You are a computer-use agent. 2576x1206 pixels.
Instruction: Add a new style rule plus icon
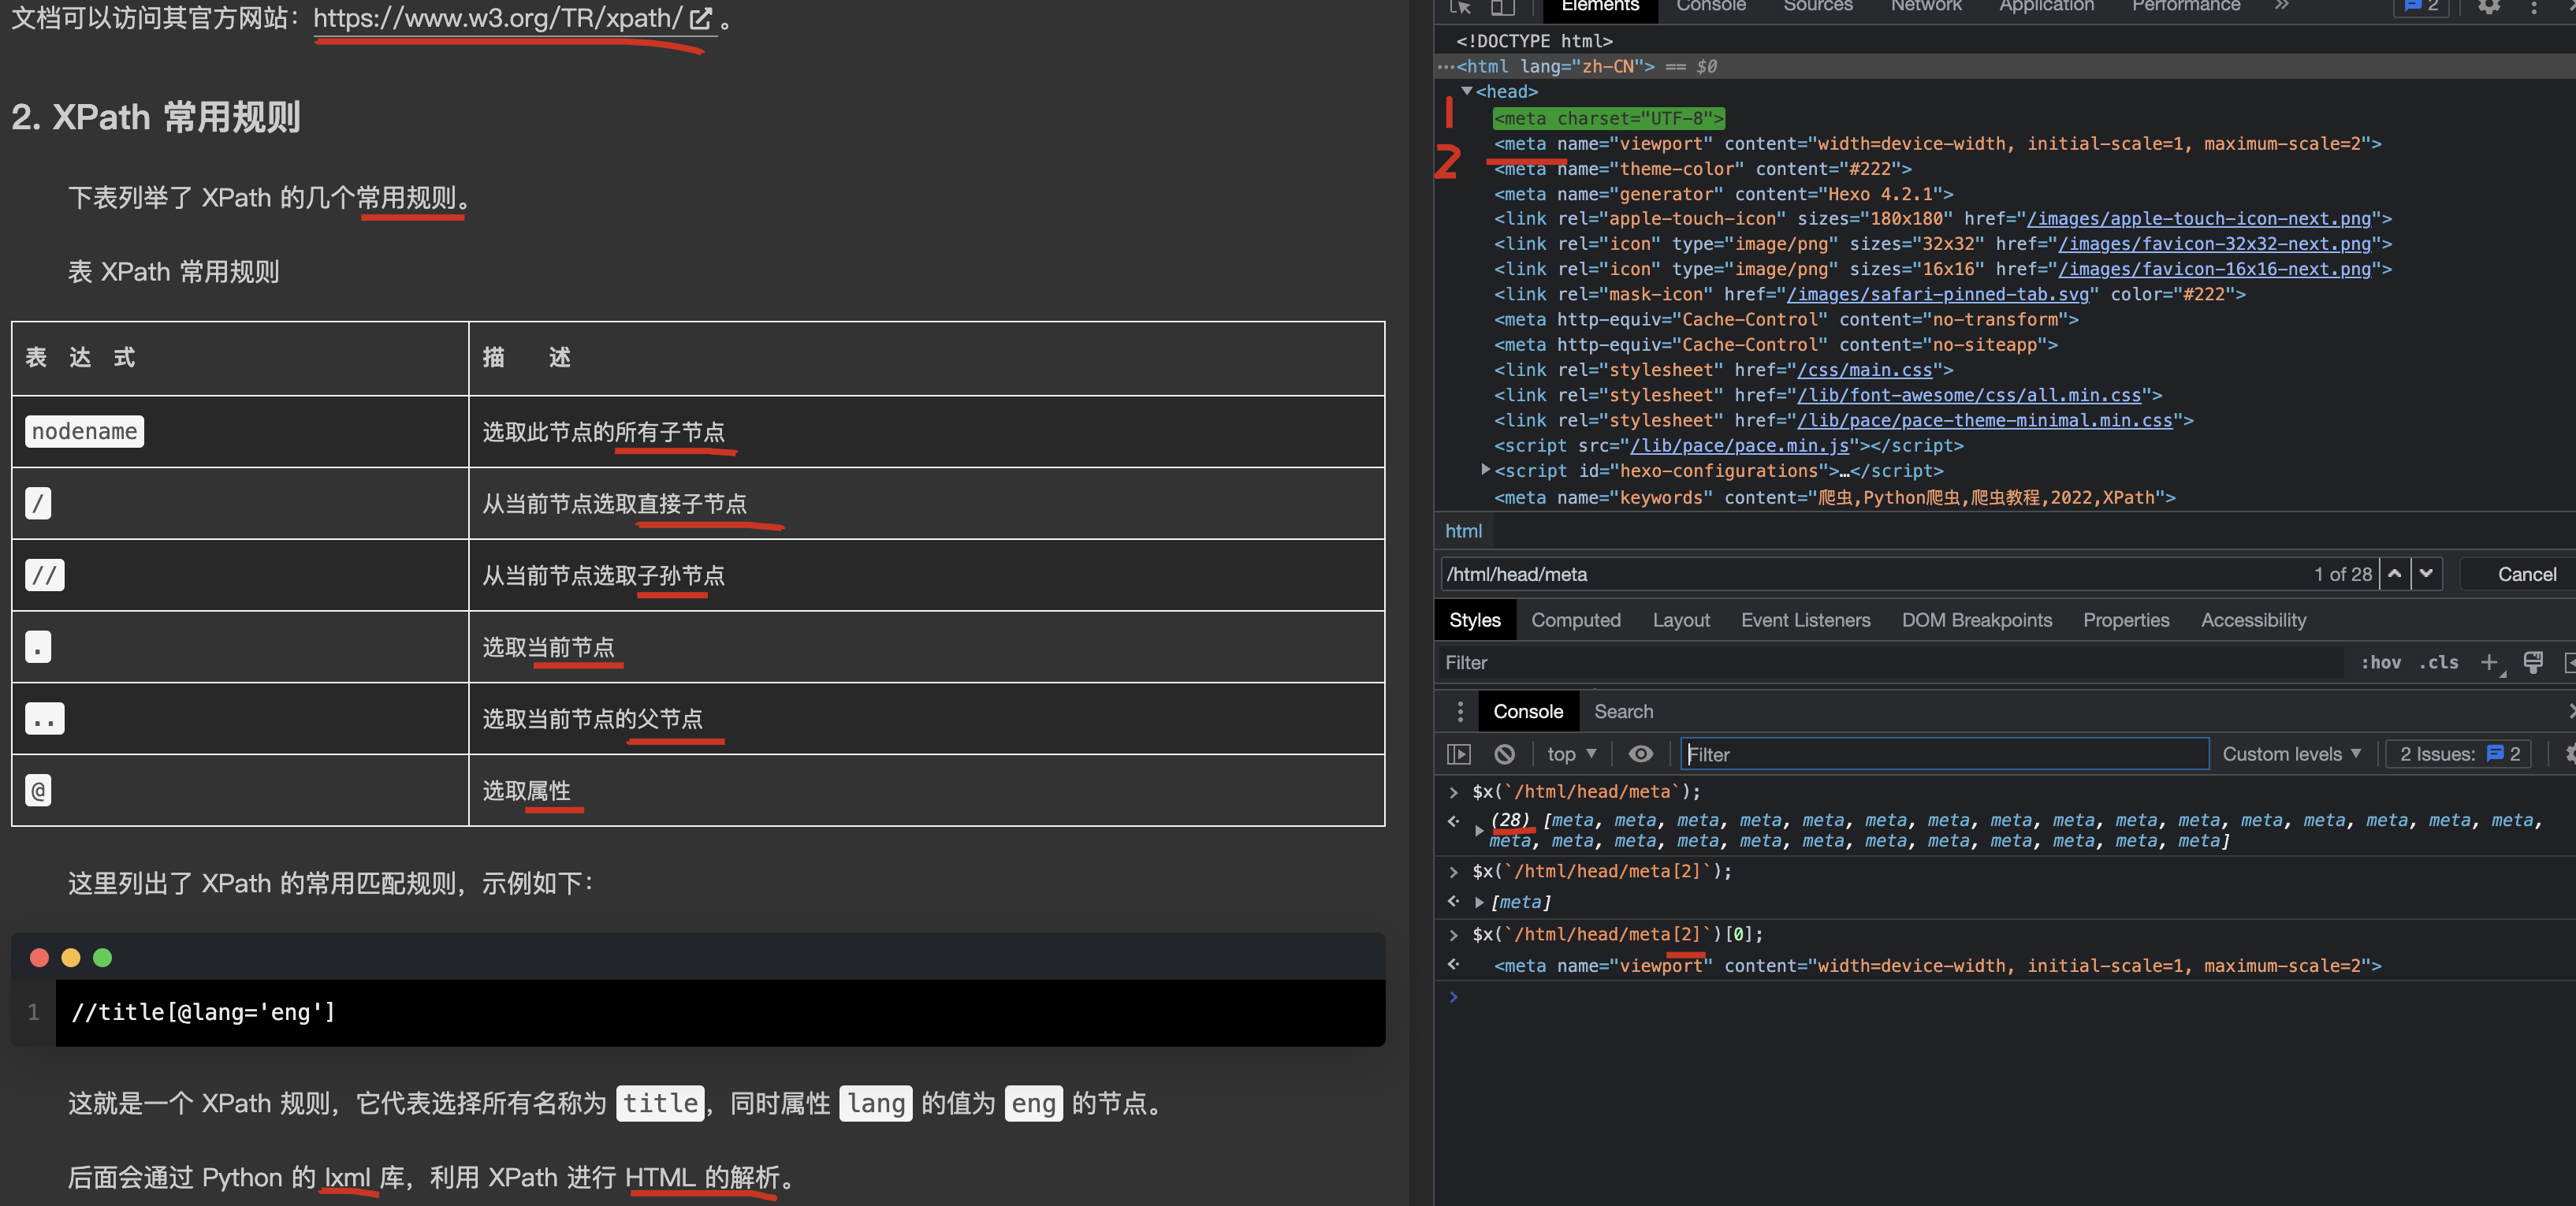pyautogui.click(x=2489, y=662)
